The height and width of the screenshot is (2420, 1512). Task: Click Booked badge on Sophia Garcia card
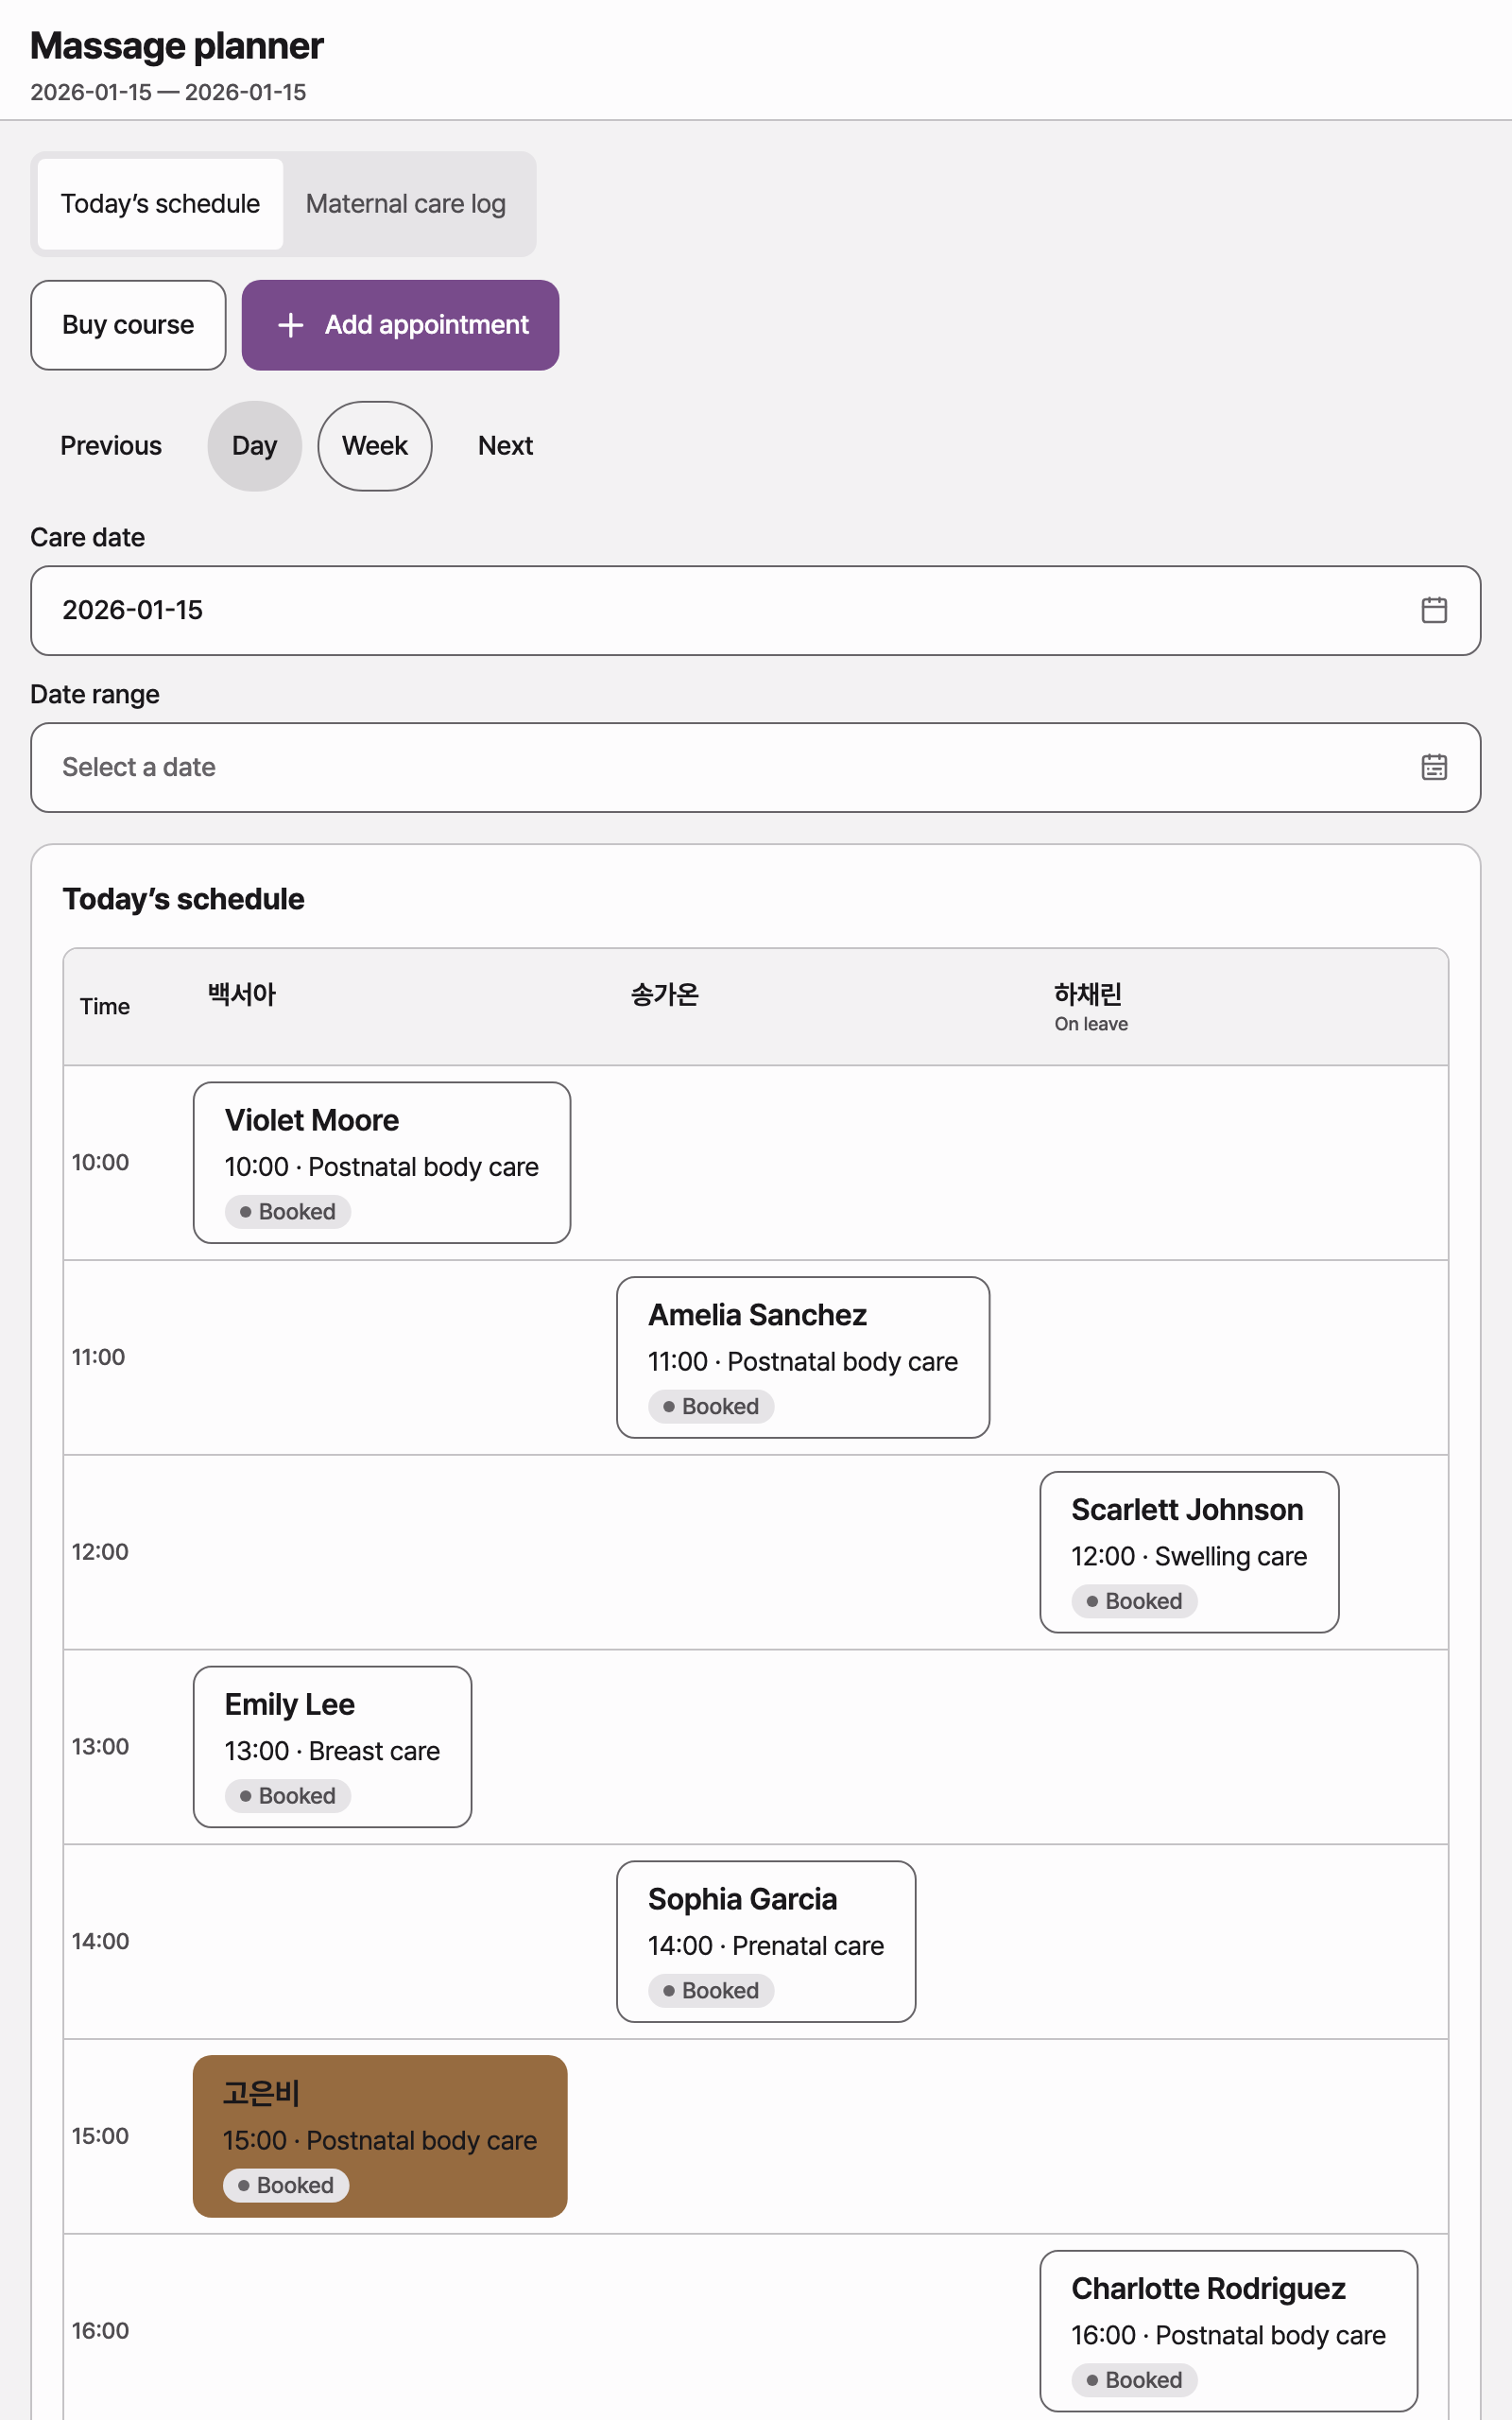[711, 1991]
